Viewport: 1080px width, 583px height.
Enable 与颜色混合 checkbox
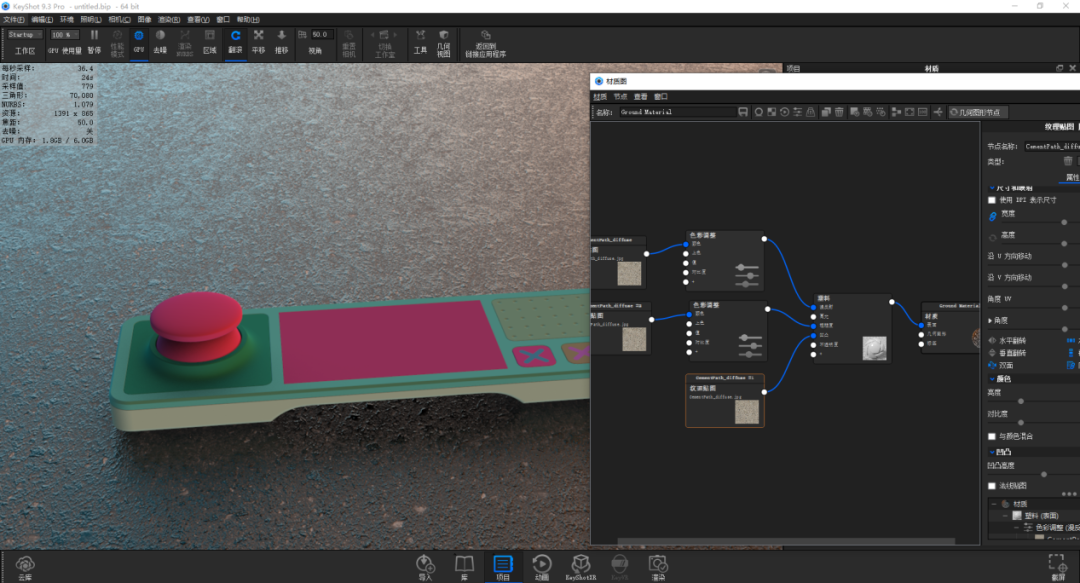pyautogui.click(x=992, y=436)
